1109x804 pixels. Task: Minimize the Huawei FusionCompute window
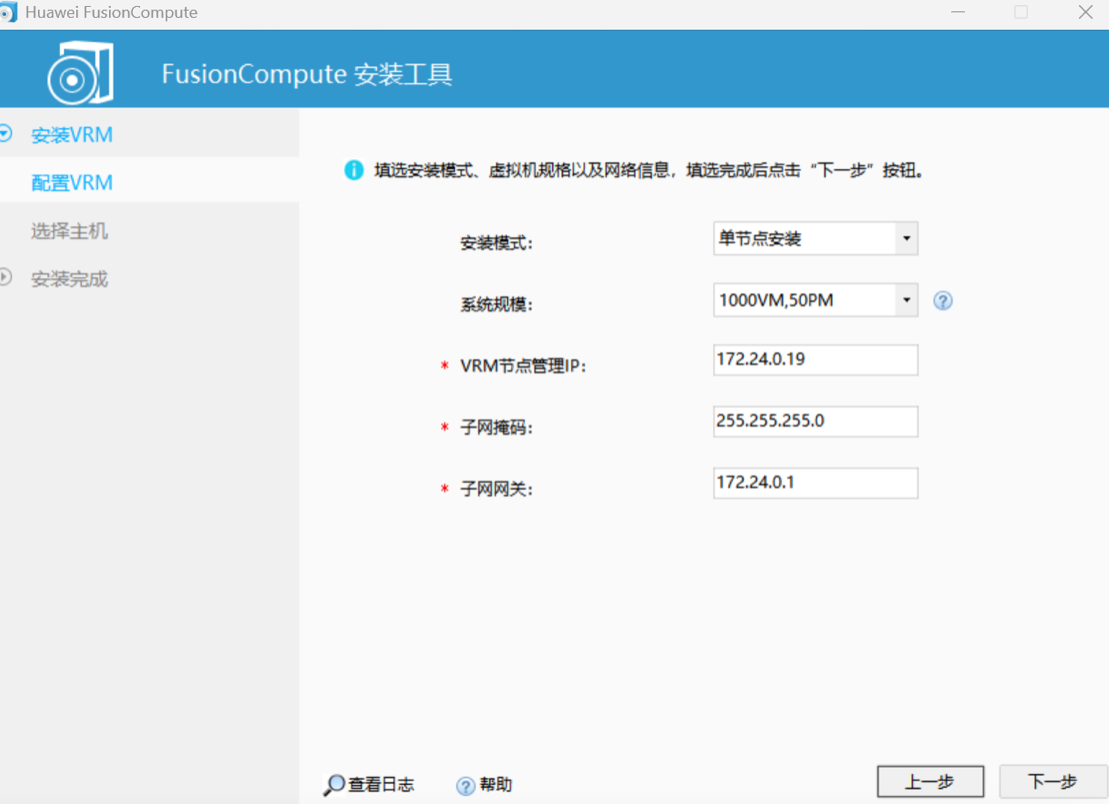click(x=958, y=12)
